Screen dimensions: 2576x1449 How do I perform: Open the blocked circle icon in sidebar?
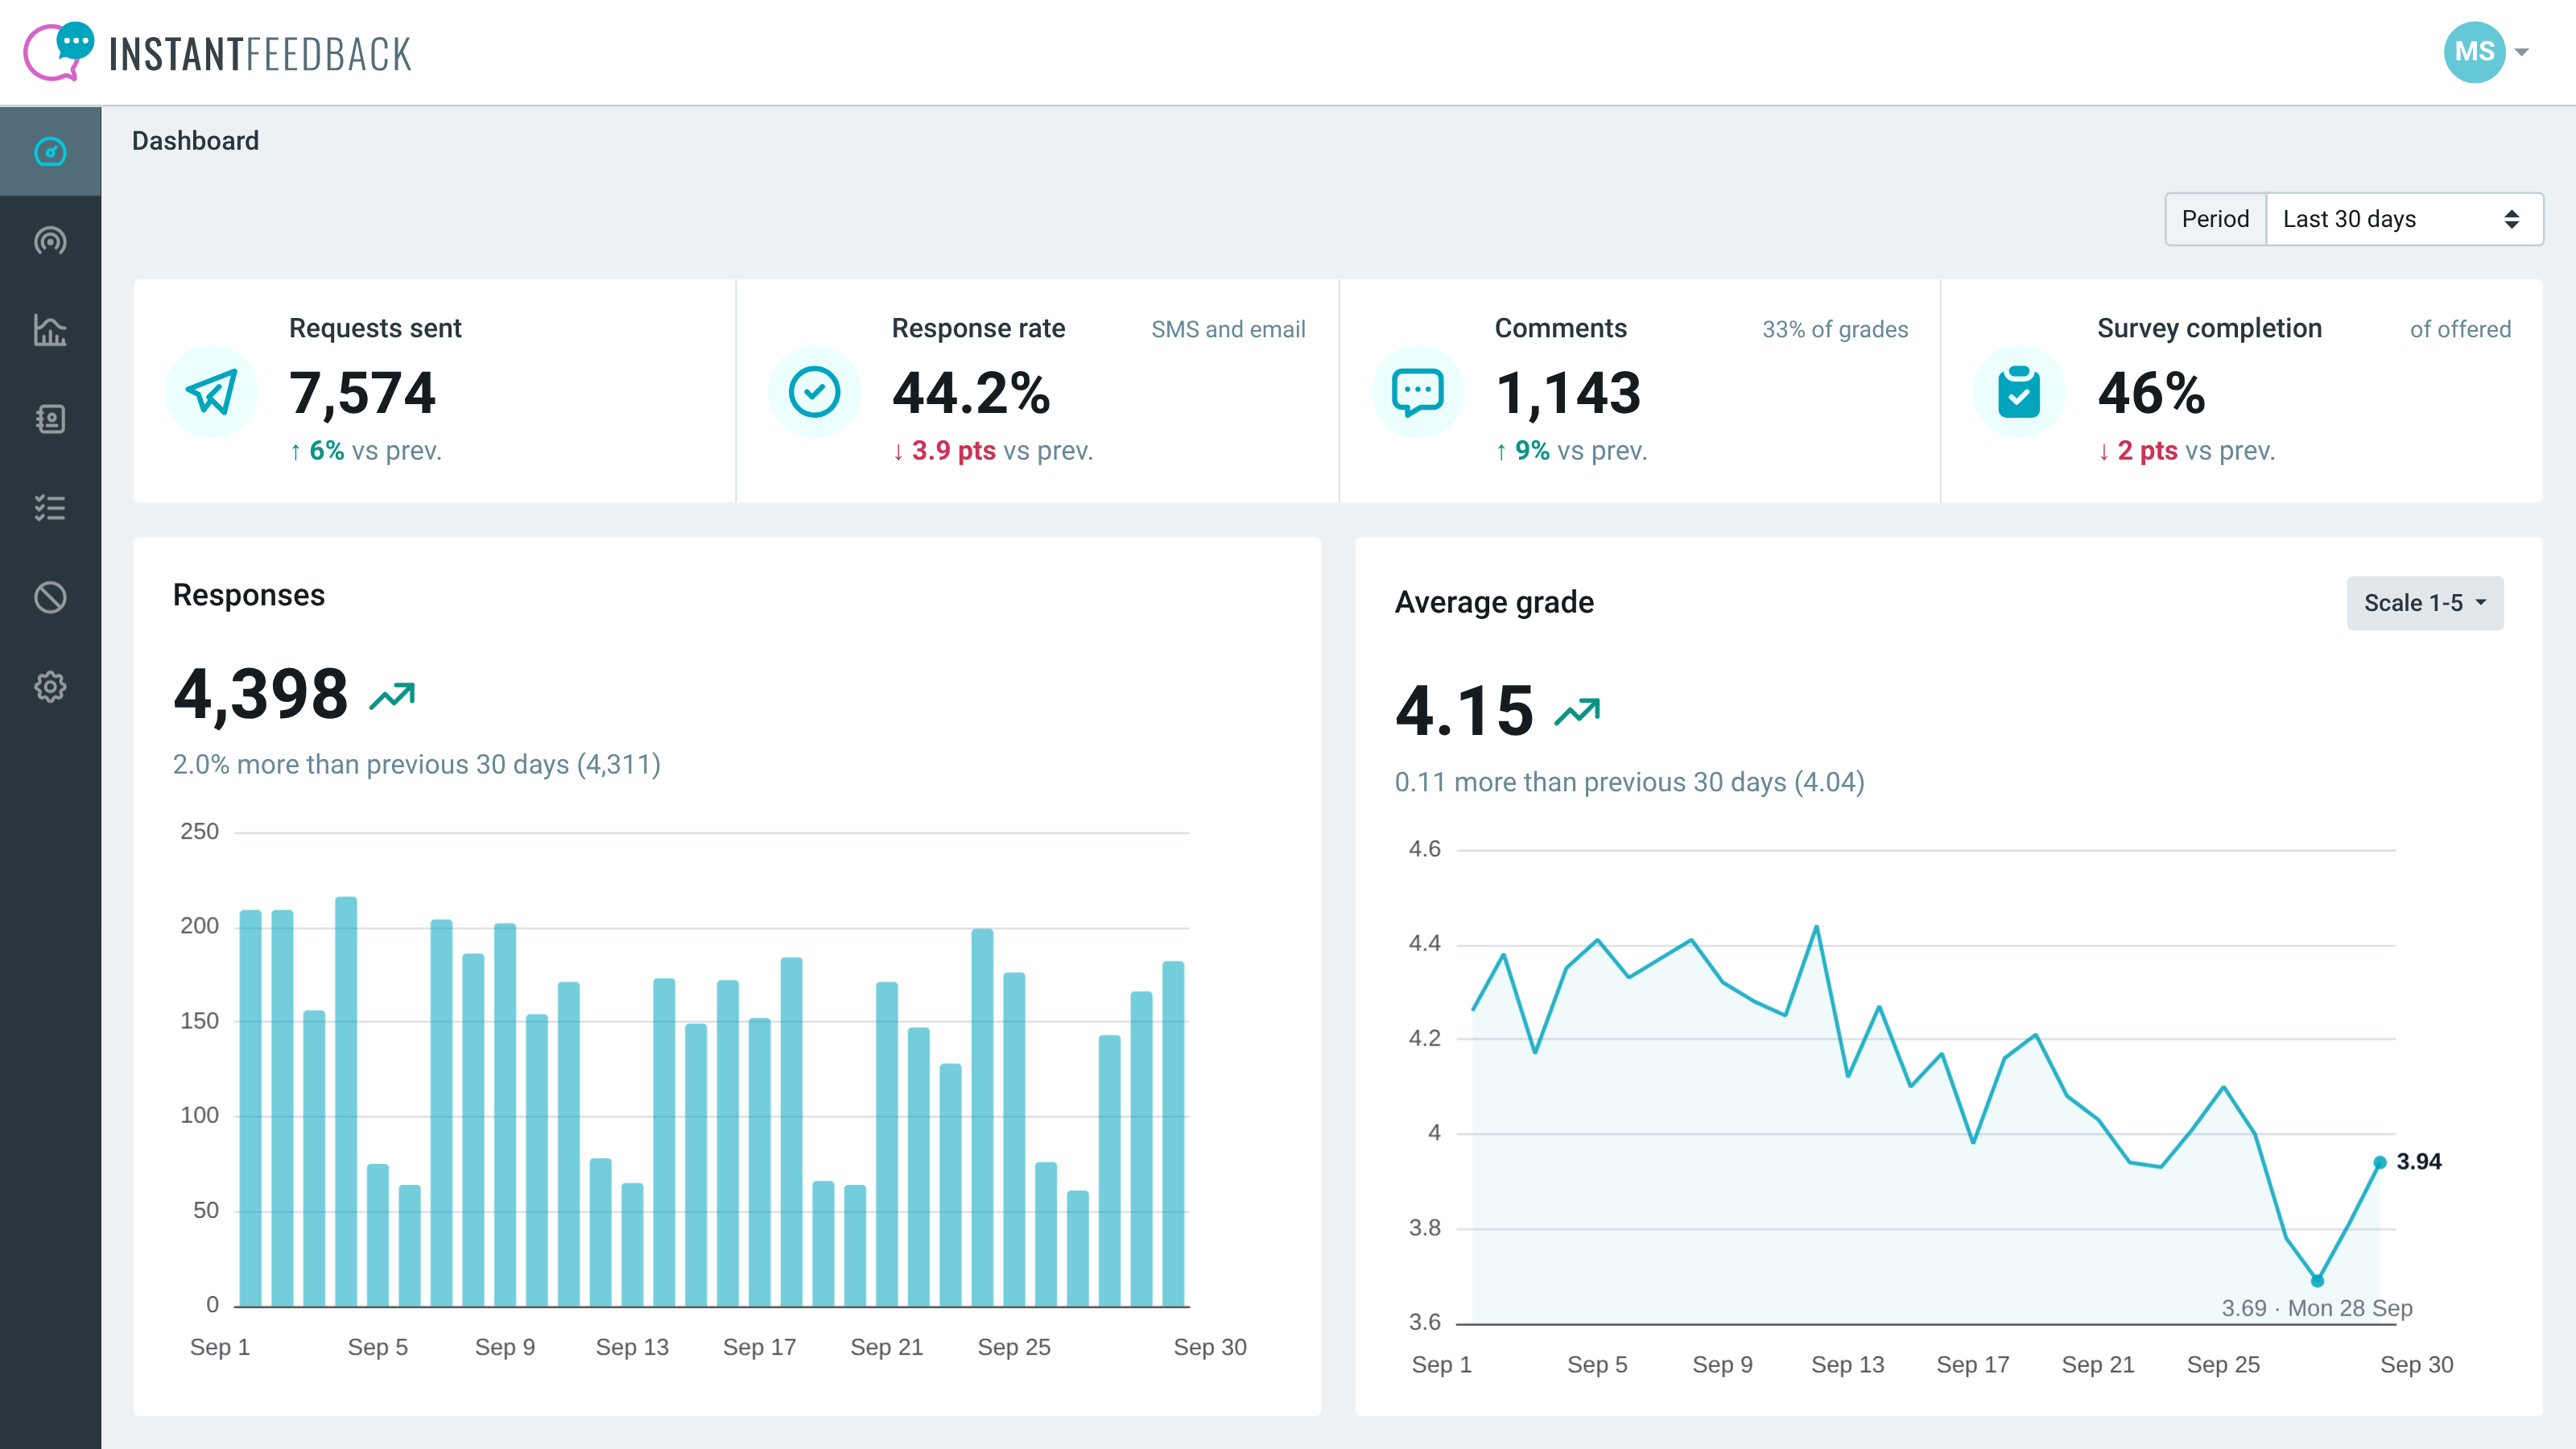tap(50, 597)
